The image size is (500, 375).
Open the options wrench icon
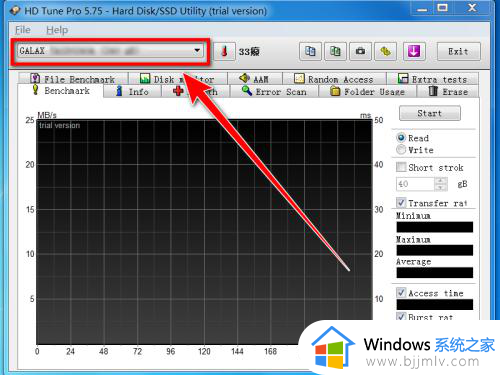pos(385,51)
